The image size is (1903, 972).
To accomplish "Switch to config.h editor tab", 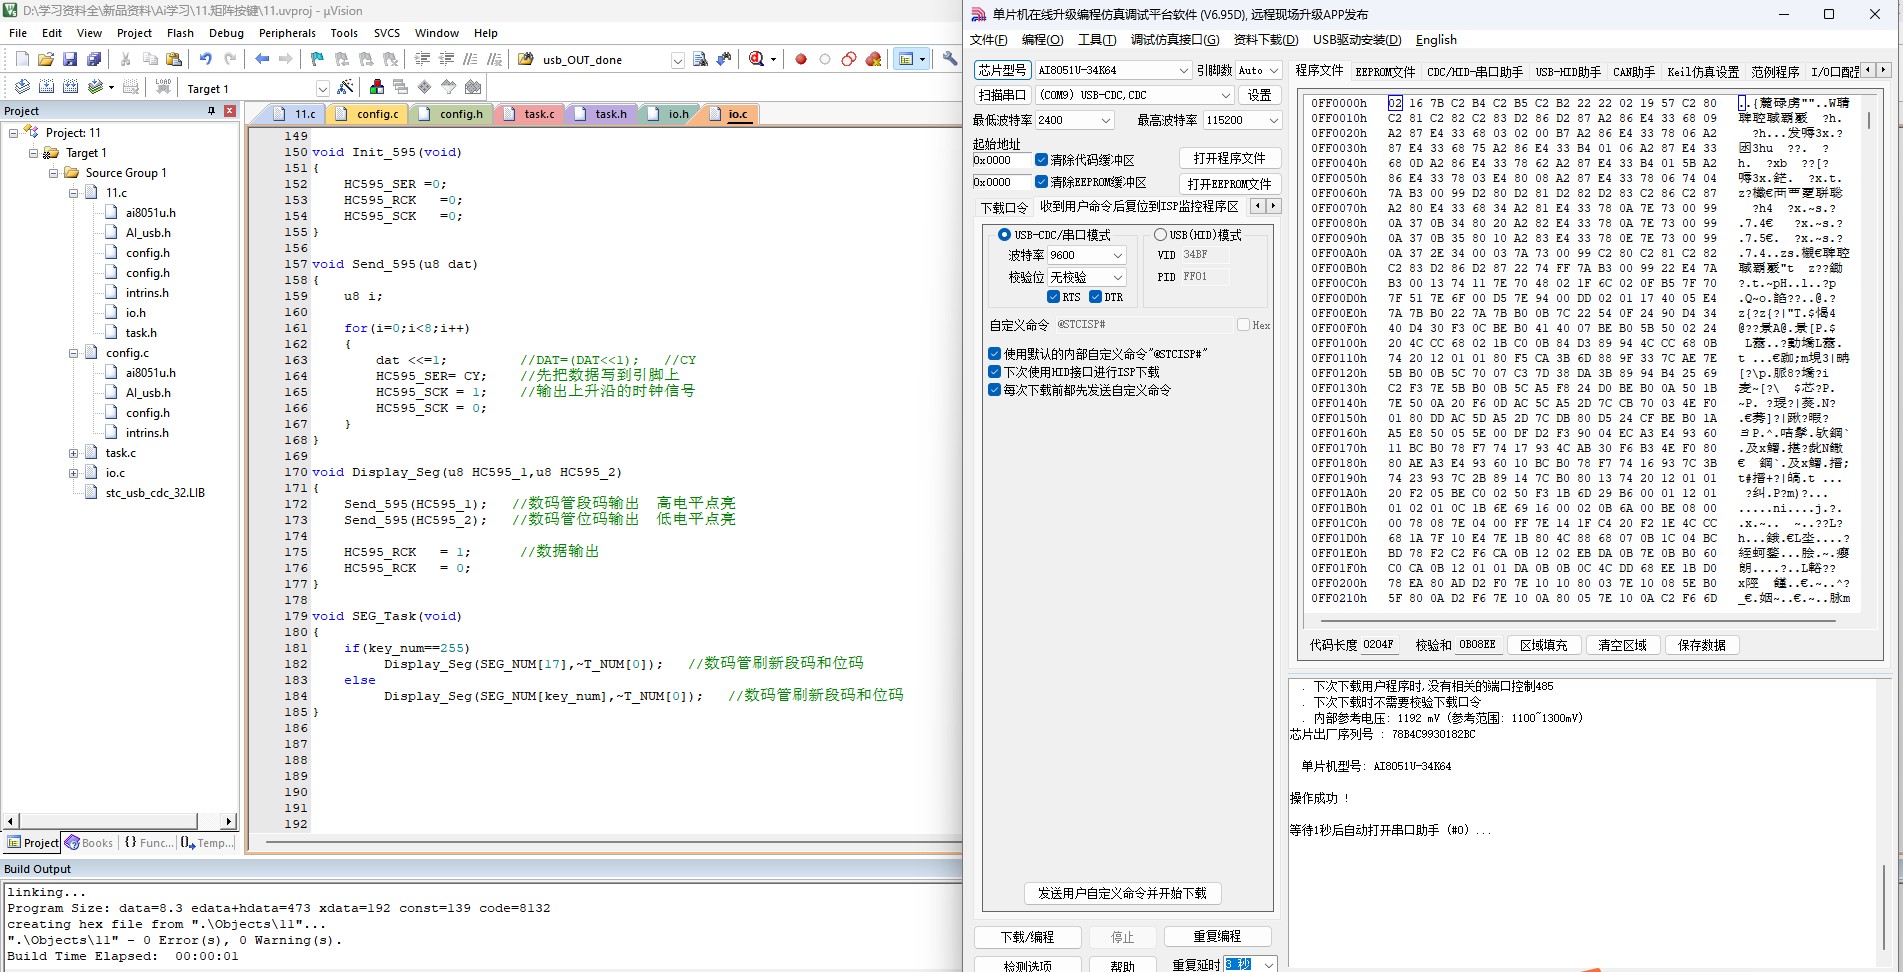I will (x=453, y=114).
